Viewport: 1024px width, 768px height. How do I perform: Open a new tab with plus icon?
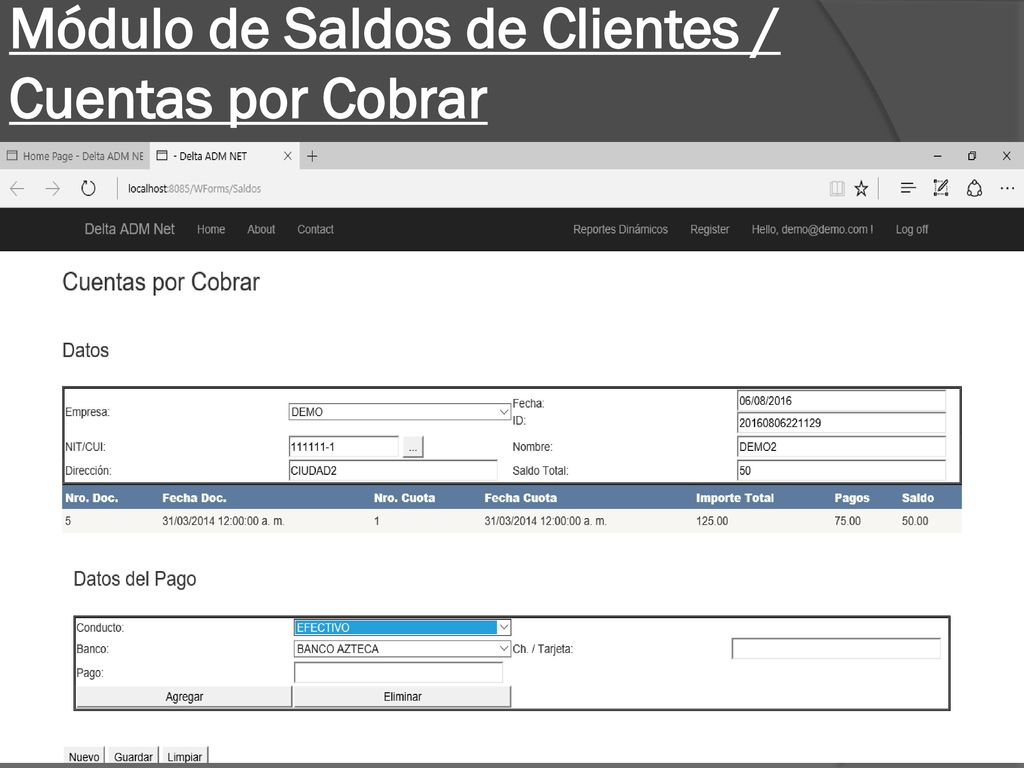click(312, 156)
